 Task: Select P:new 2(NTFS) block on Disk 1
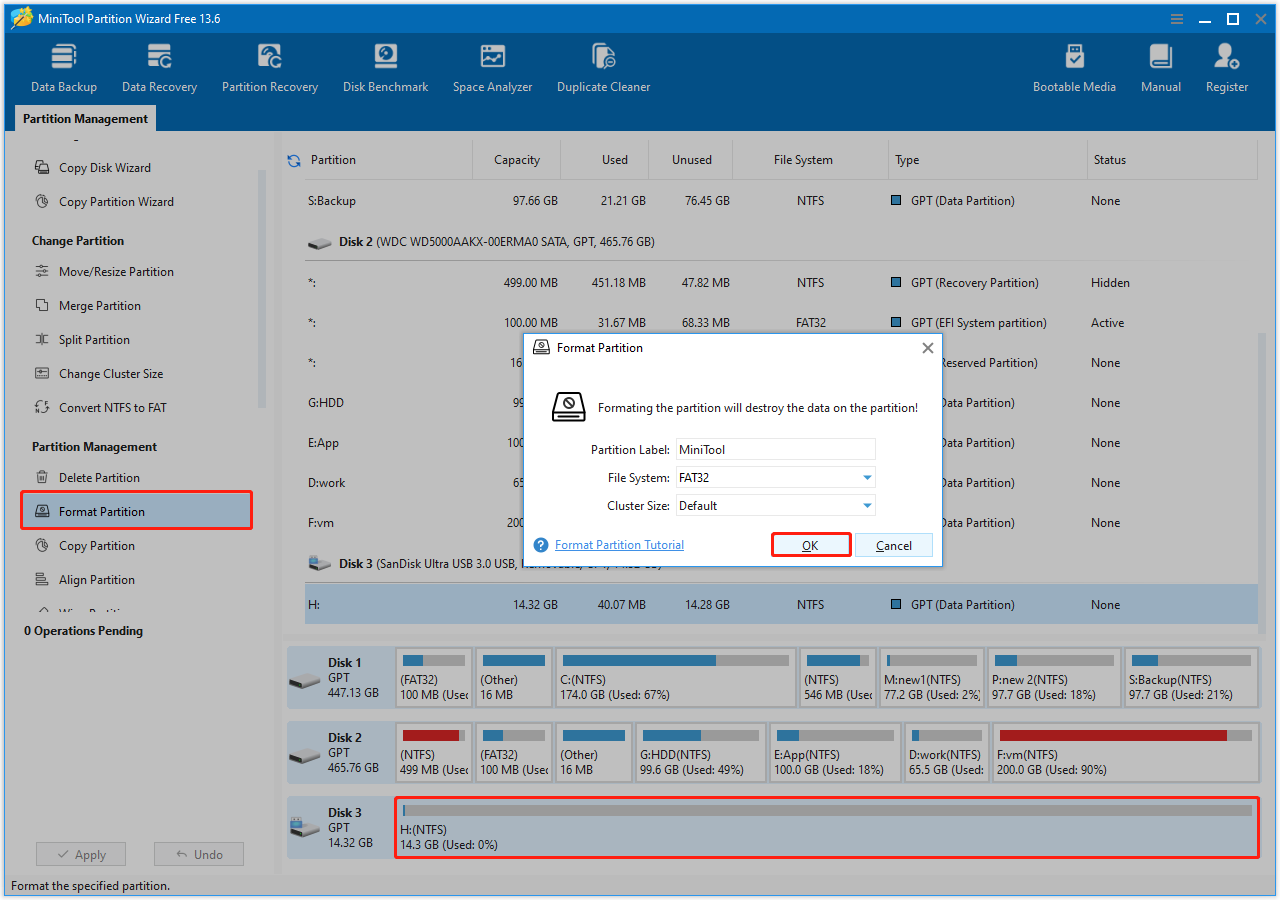[x=1053, y=678]
